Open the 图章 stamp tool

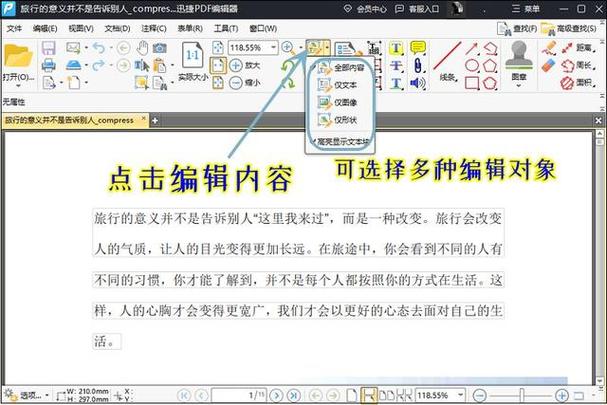(x=519, y=60)
